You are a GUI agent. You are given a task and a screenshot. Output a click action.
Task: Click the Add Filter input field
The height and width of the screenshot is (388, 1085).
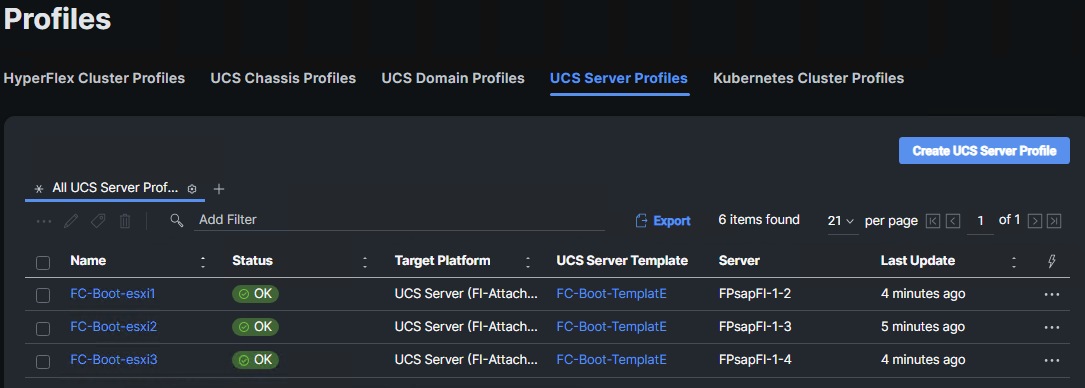click(x=399, y=220)
